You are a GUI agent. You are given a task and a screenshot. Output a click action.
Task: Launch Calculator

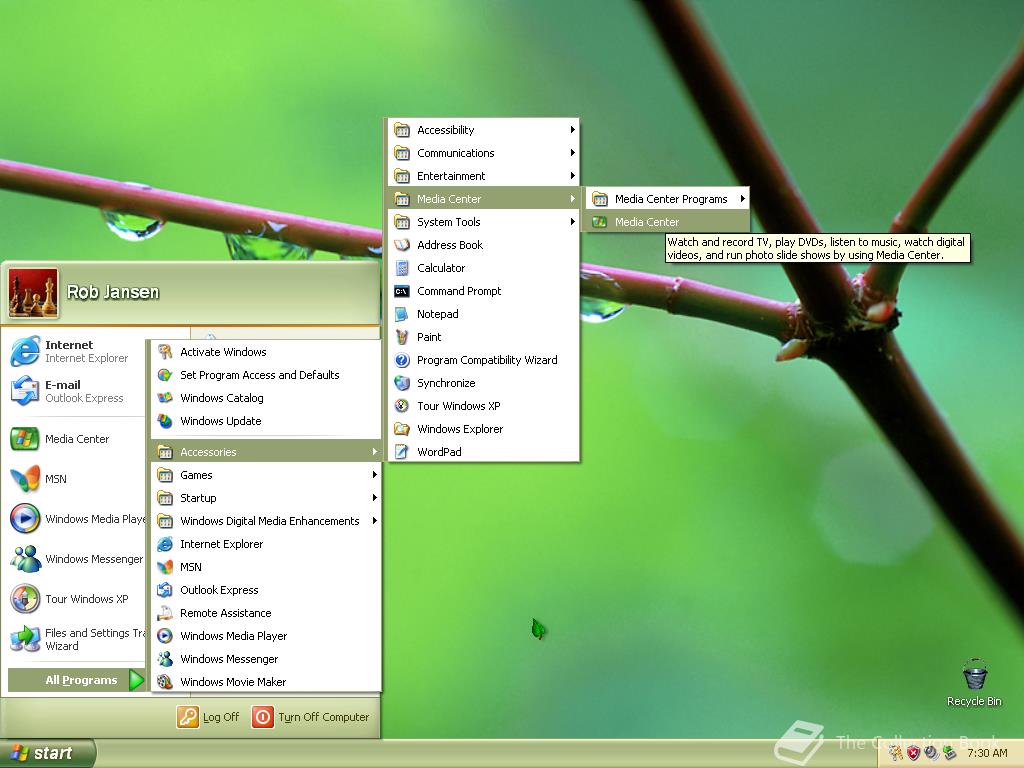click(x=483, y=268)
